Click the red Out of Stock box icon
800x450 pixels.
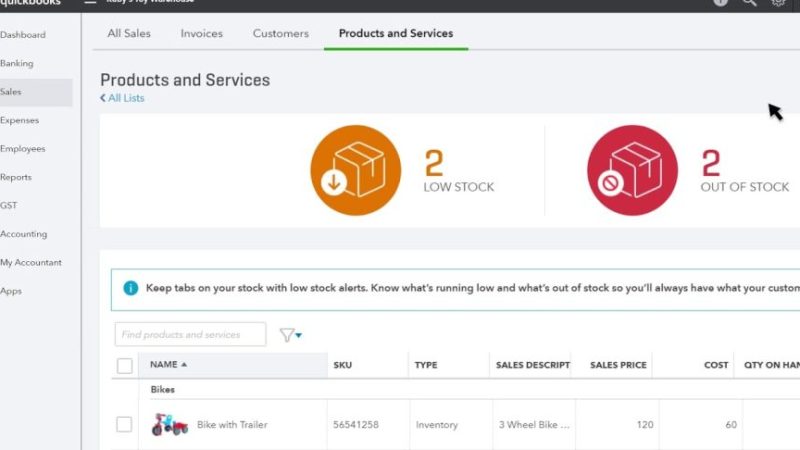coord(632,170)
